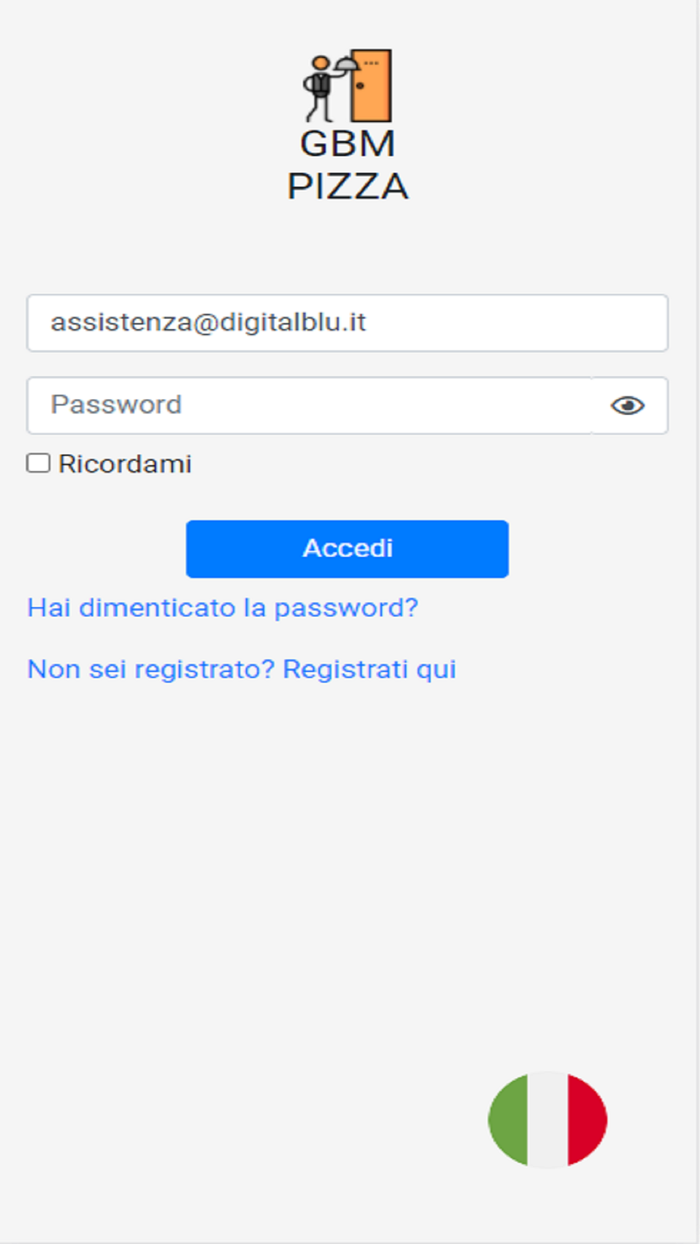Image resolution: width=700 pixels, height=1244 pixels.
Task: Follow the 'Registrati qui' link
Action: 369,669
